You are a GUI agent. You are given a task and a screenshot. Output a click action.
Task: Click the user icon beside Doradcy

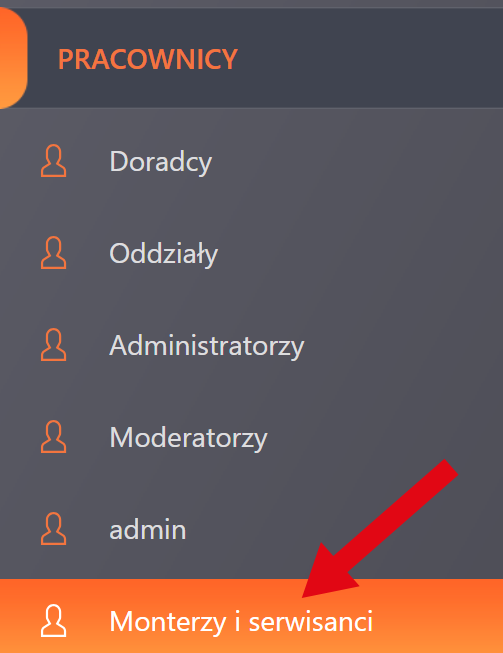click(x=53, y=161)
